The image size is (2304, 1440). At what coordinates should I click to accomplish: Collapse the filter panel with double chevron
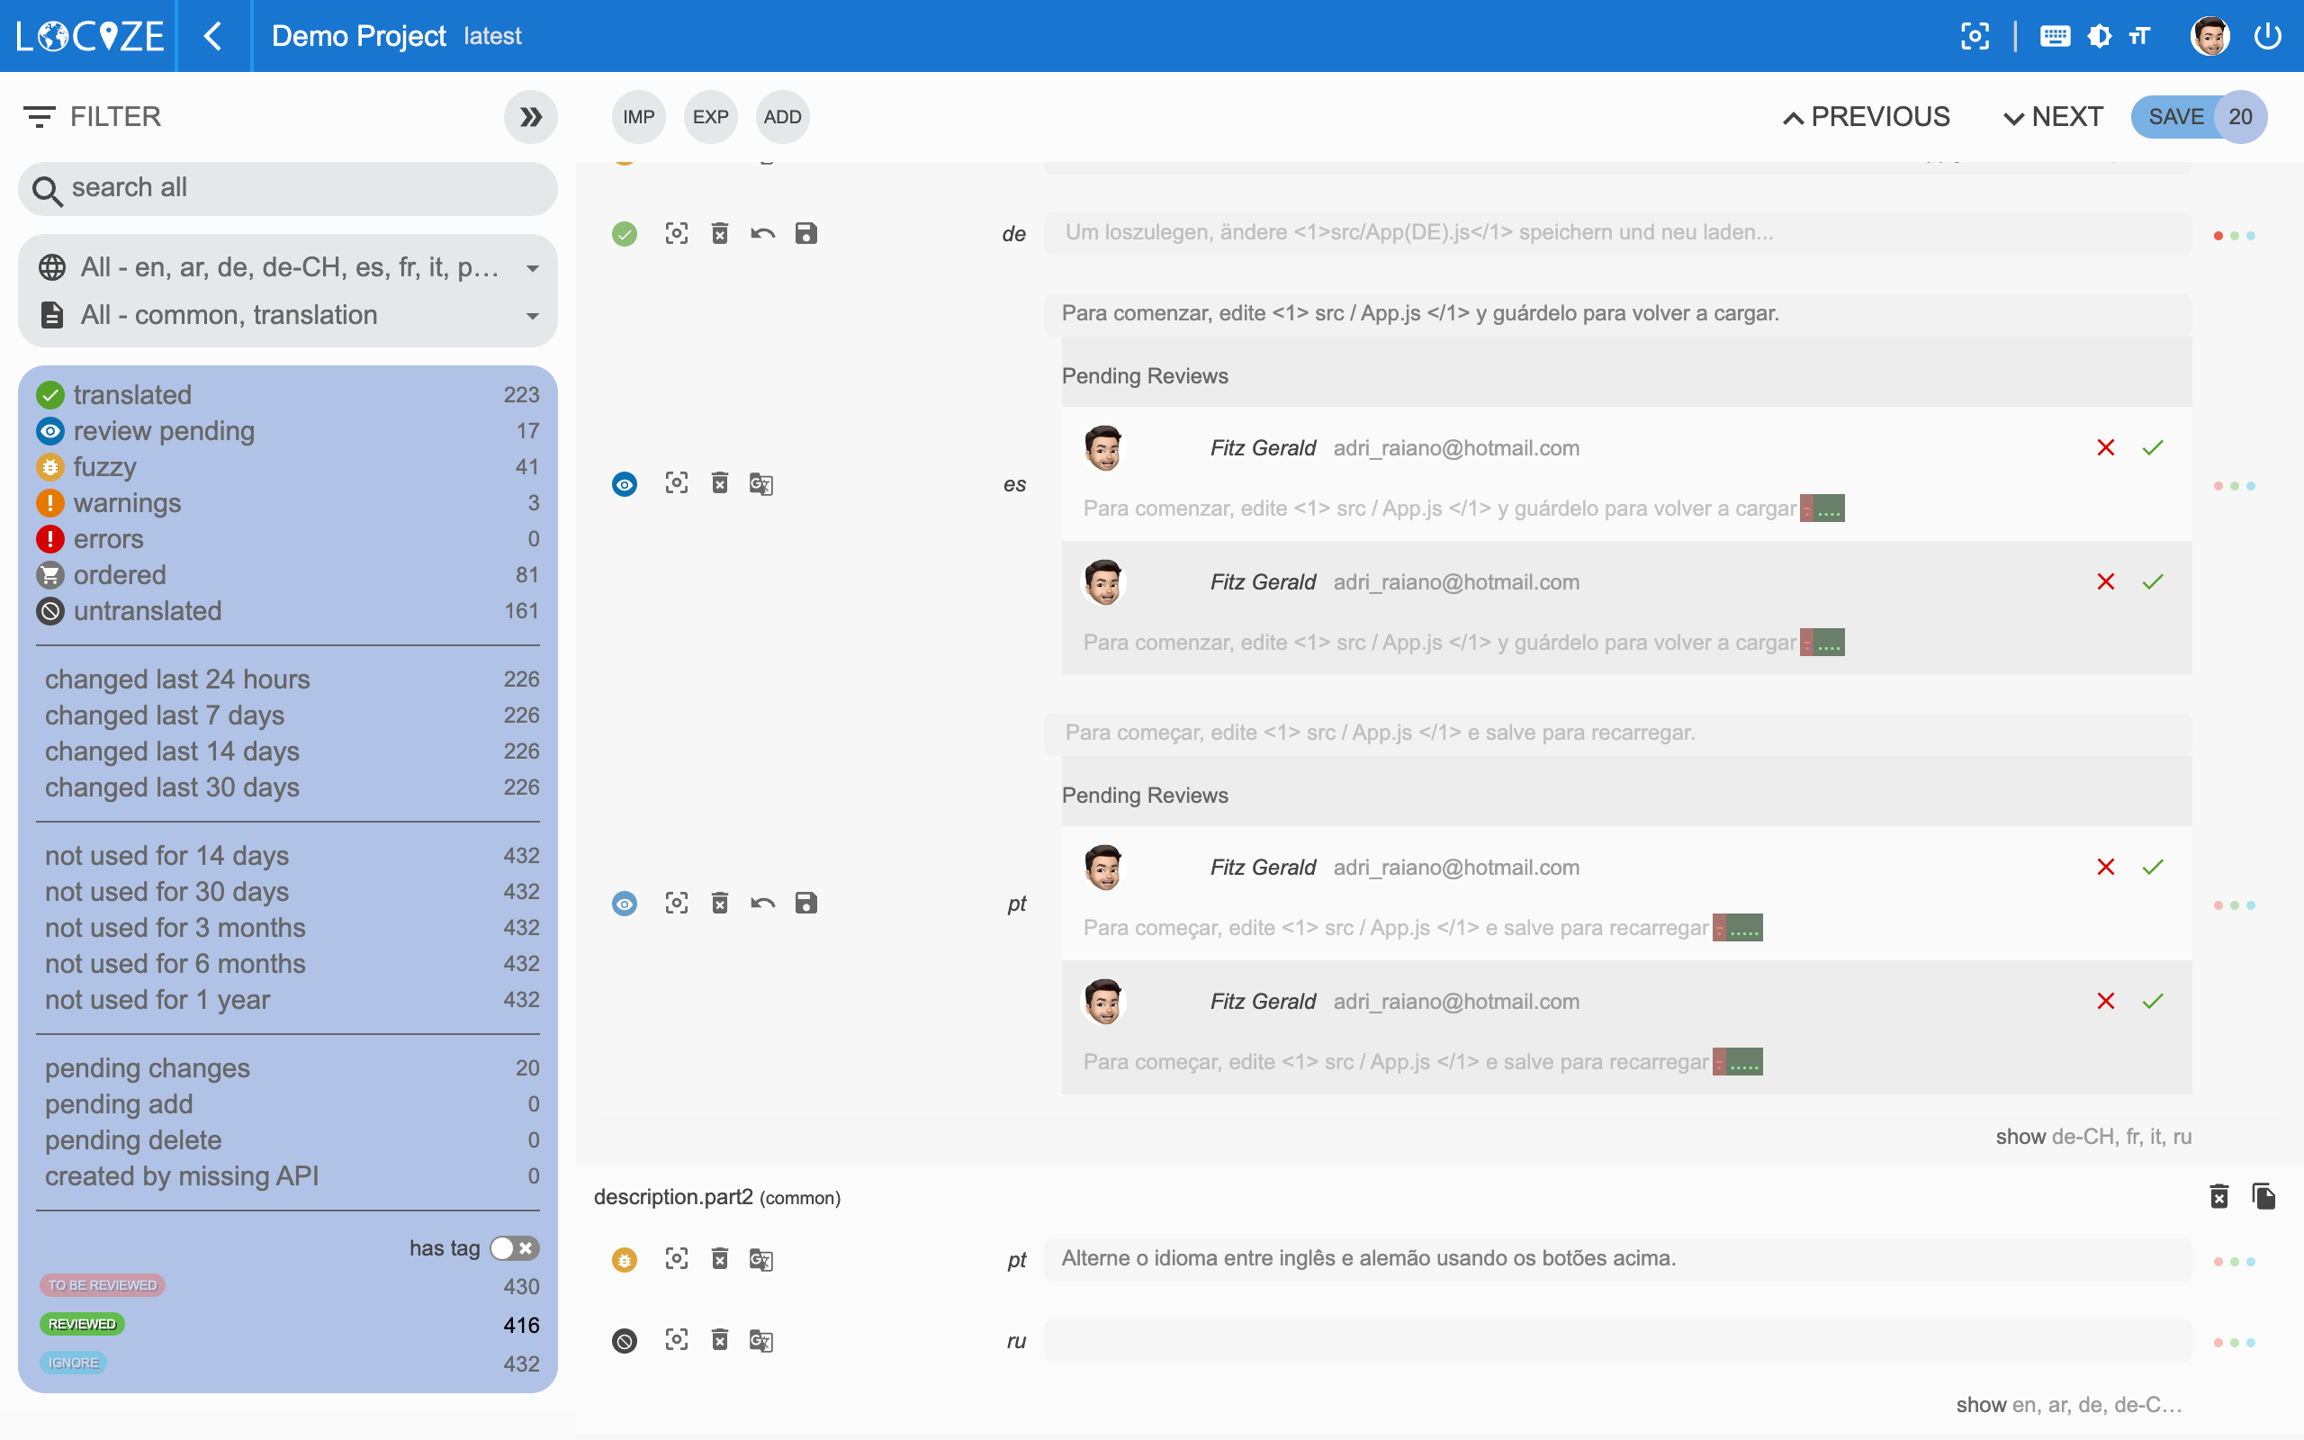530,117
